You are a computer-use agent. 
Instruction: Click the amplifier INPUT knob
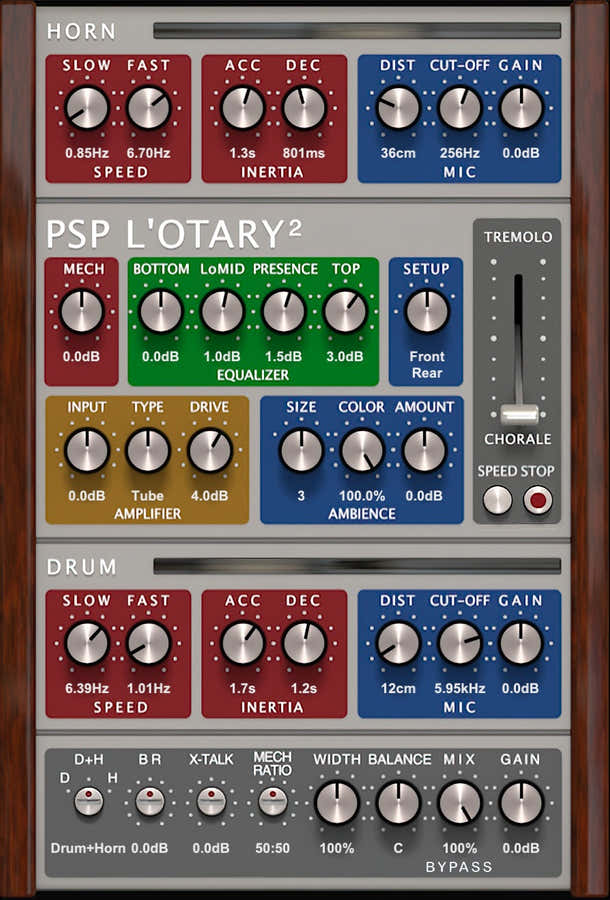[x=87, y=450]
